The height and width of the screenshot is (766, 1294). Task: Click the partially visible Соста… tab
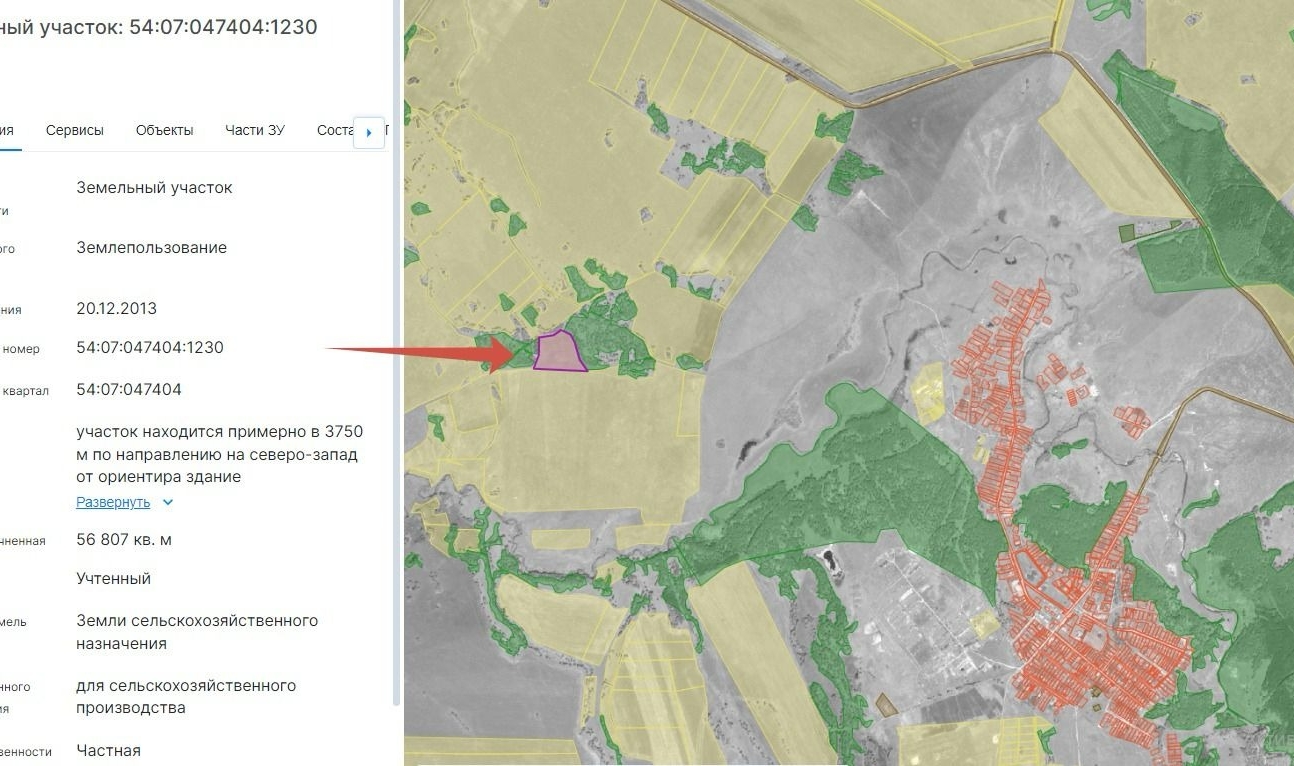[x=335, y=130]
